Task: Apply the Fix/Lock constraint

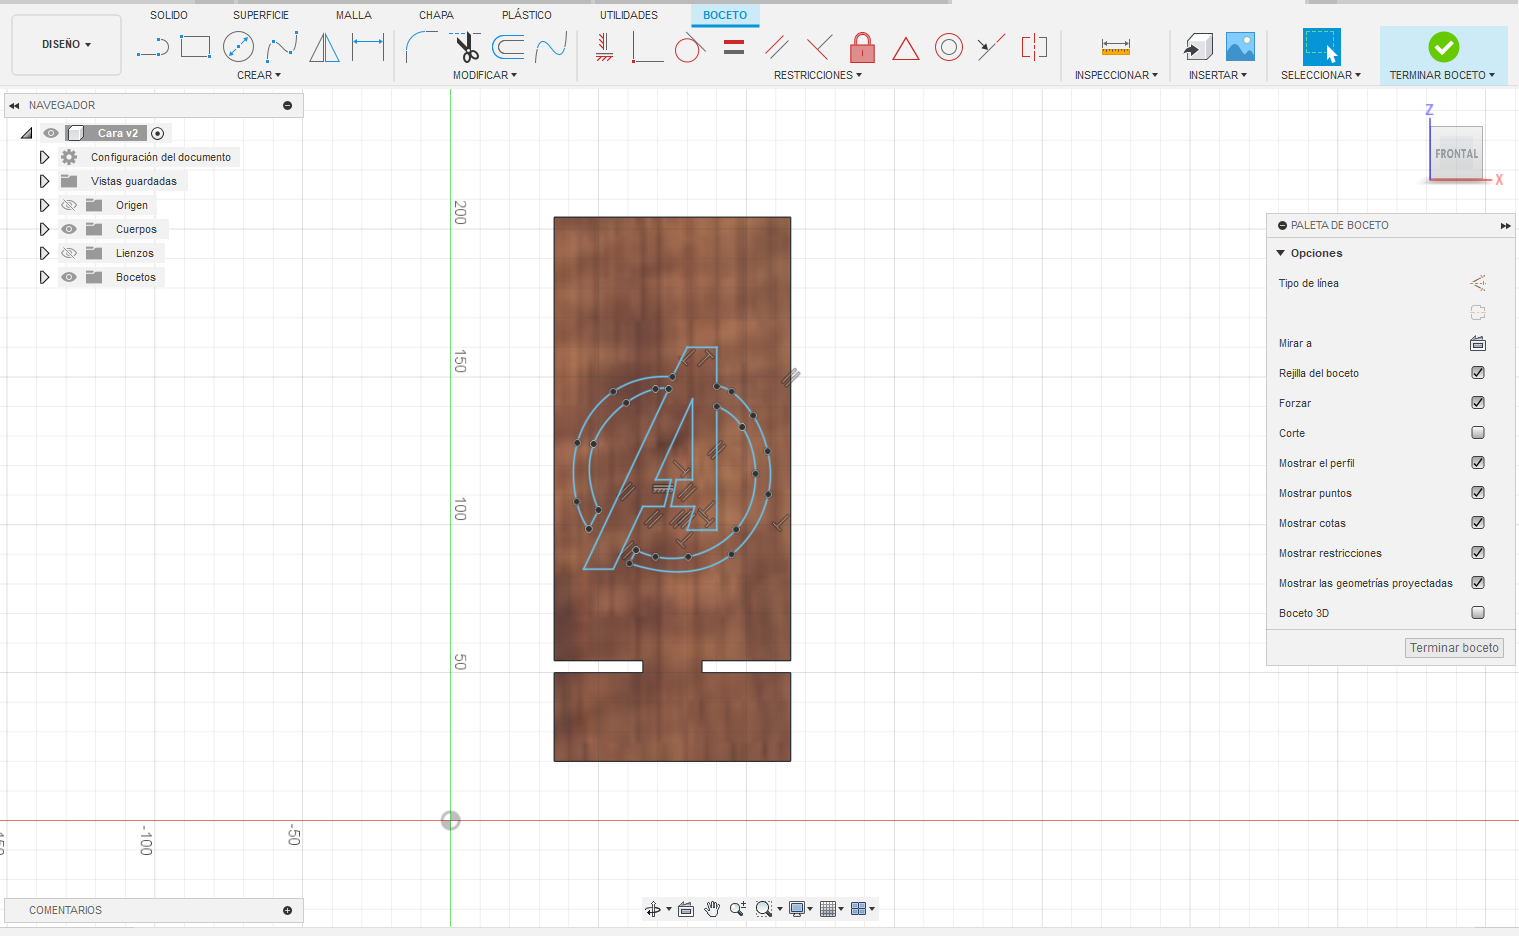Action: [x=862, y=47]
